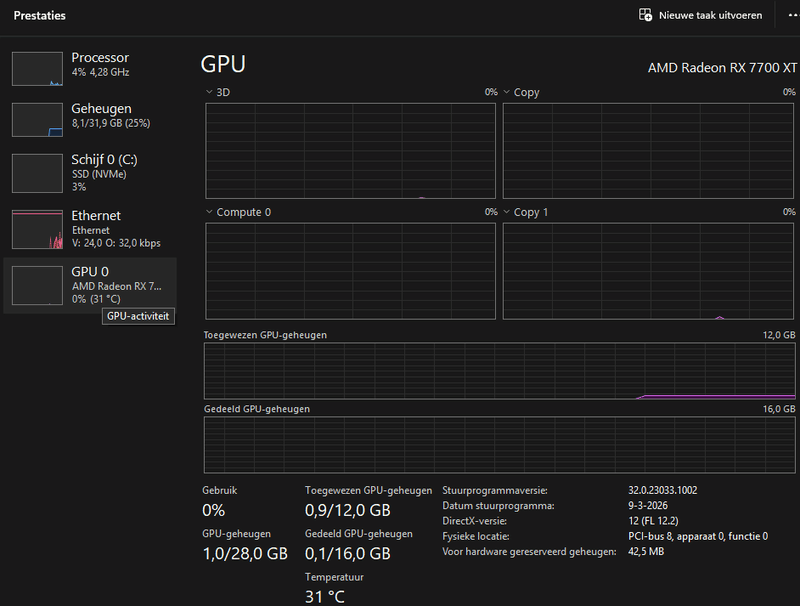Click driver date 9-3-2026
The width and height of the screenshot is (800, 606).
click(648, 506)
